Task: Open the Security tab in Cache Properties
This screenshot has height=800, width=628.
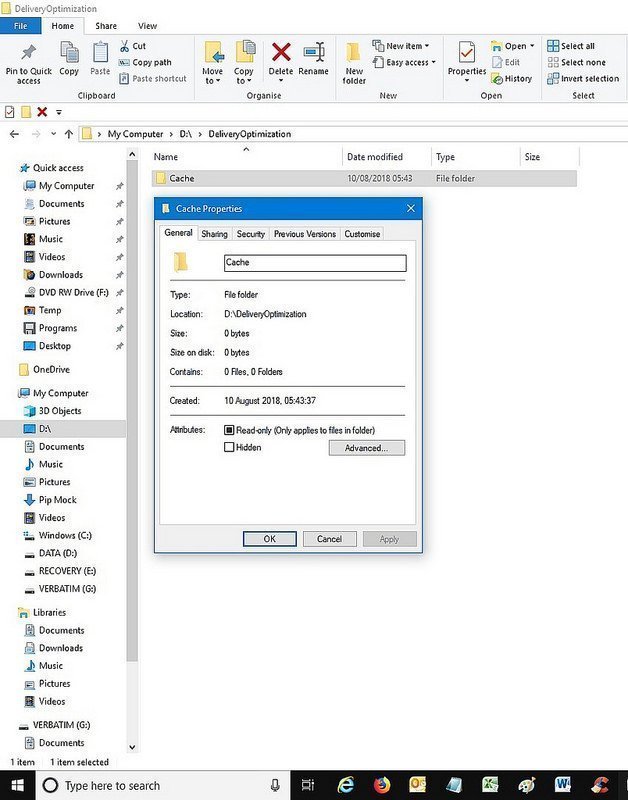Action: 250,234
